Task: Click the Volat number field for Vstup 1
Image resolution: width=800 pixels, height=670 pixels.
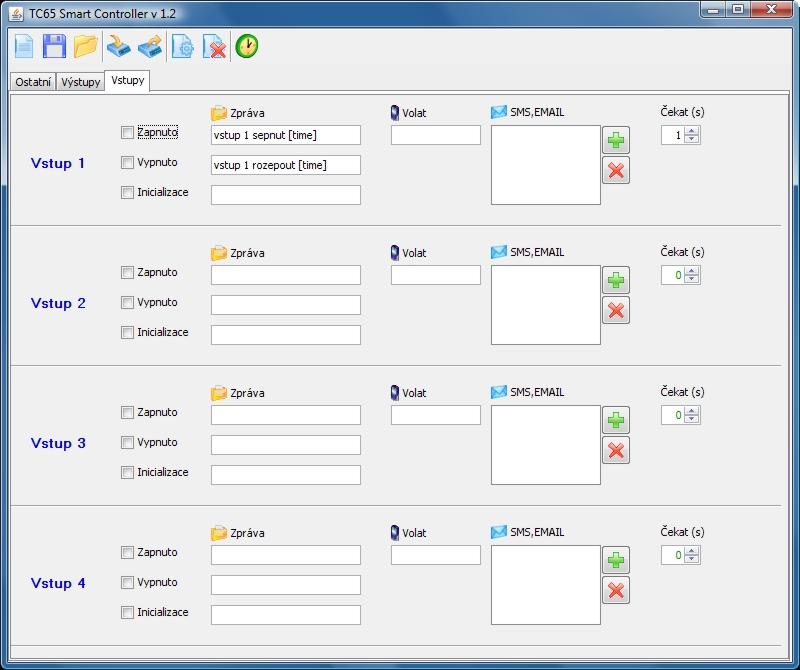Action: [436, 135]
